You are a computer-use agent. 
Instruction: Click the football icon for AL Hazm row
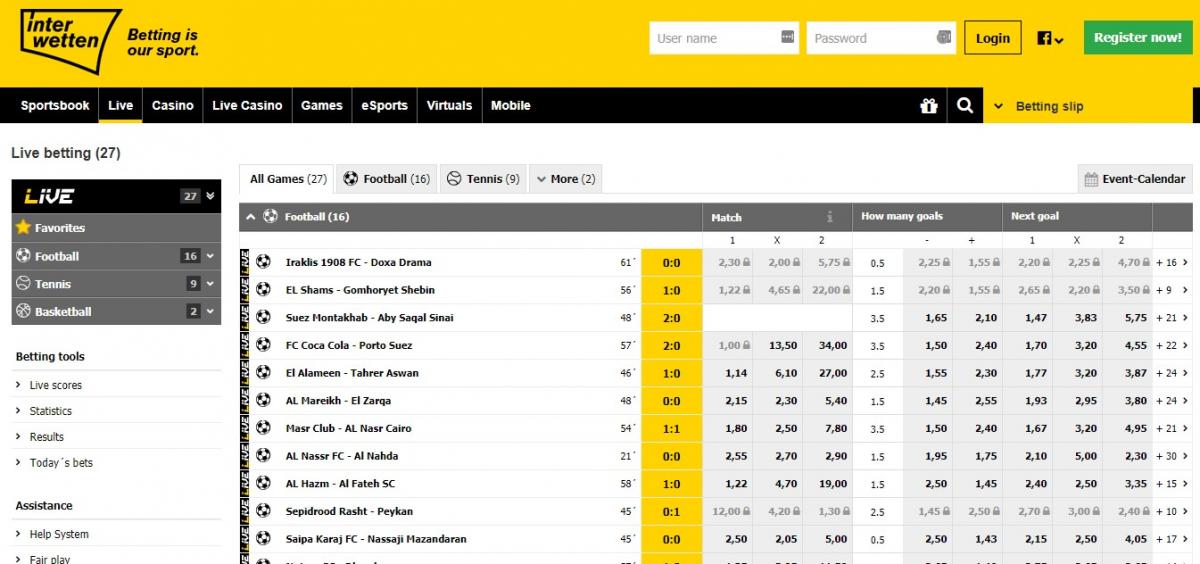[263, 483]
